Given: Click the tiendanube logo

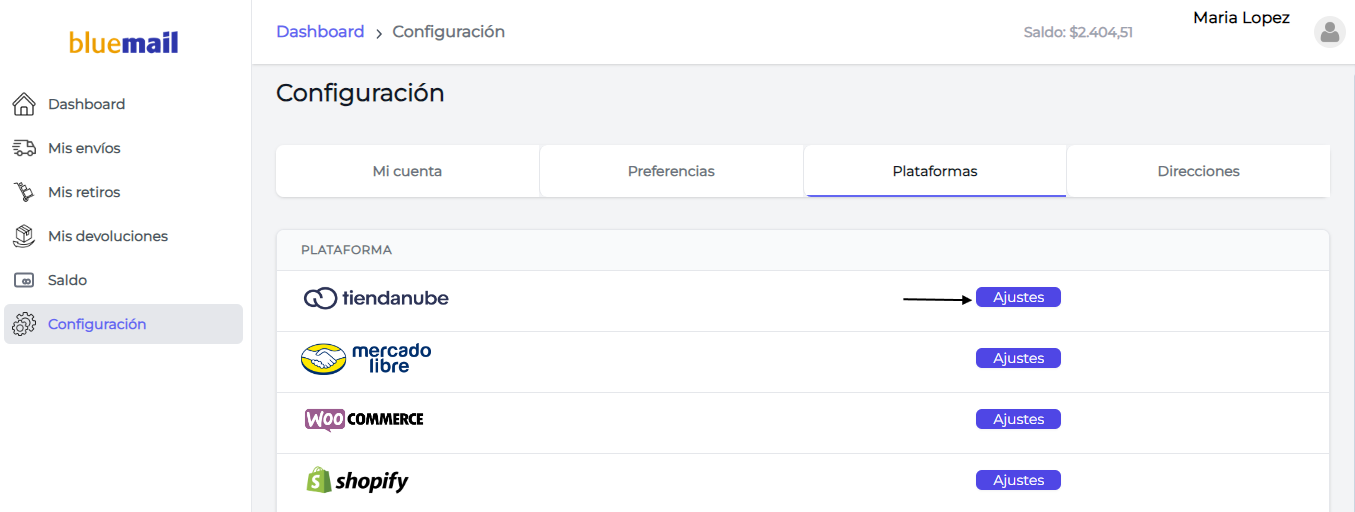Looking at the screenshot, I should point(376,298).
